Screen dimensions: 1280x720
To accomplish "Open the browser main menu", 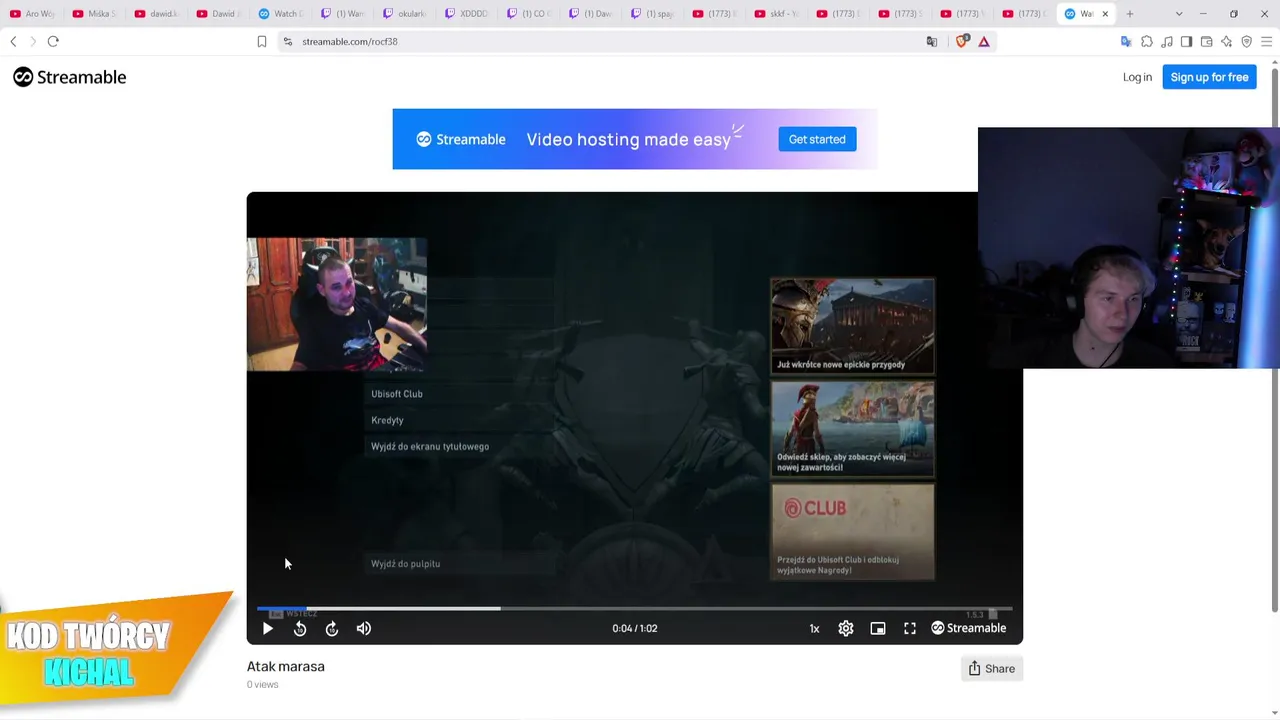I will click(1266, 41).
